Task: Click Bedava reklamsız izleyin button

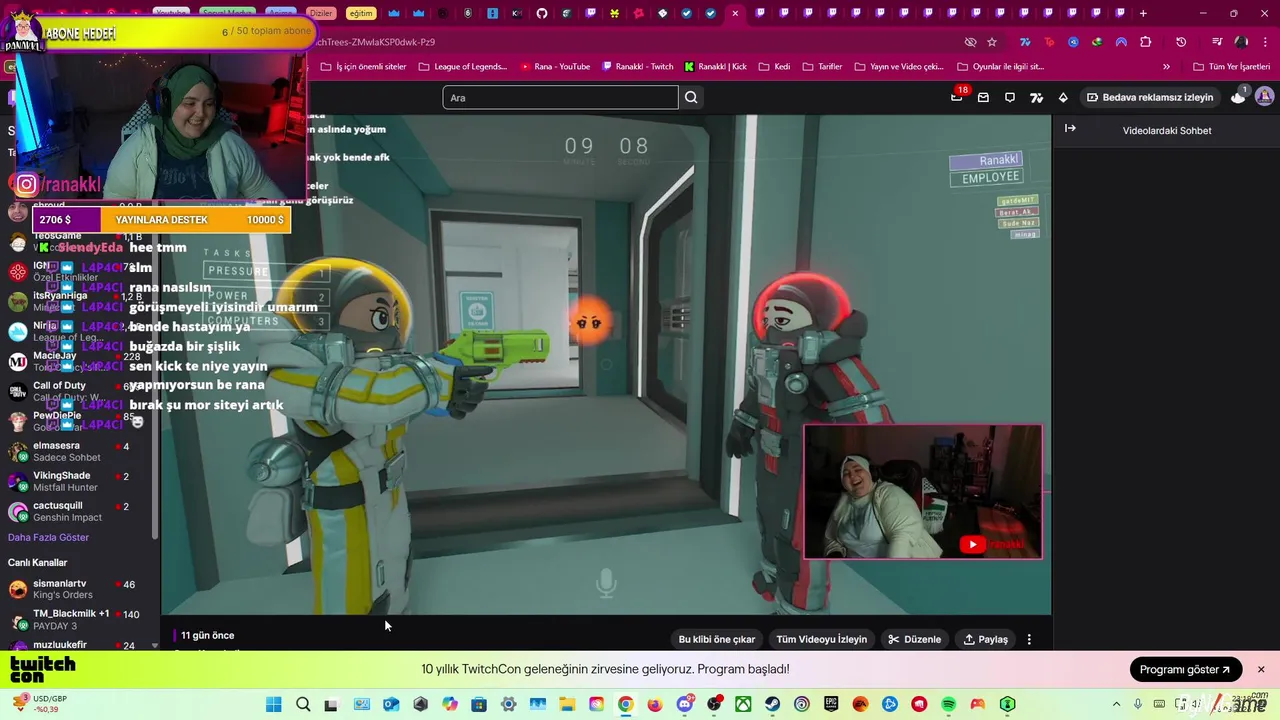Action: pyautogui.click(x=1150, y=97)
